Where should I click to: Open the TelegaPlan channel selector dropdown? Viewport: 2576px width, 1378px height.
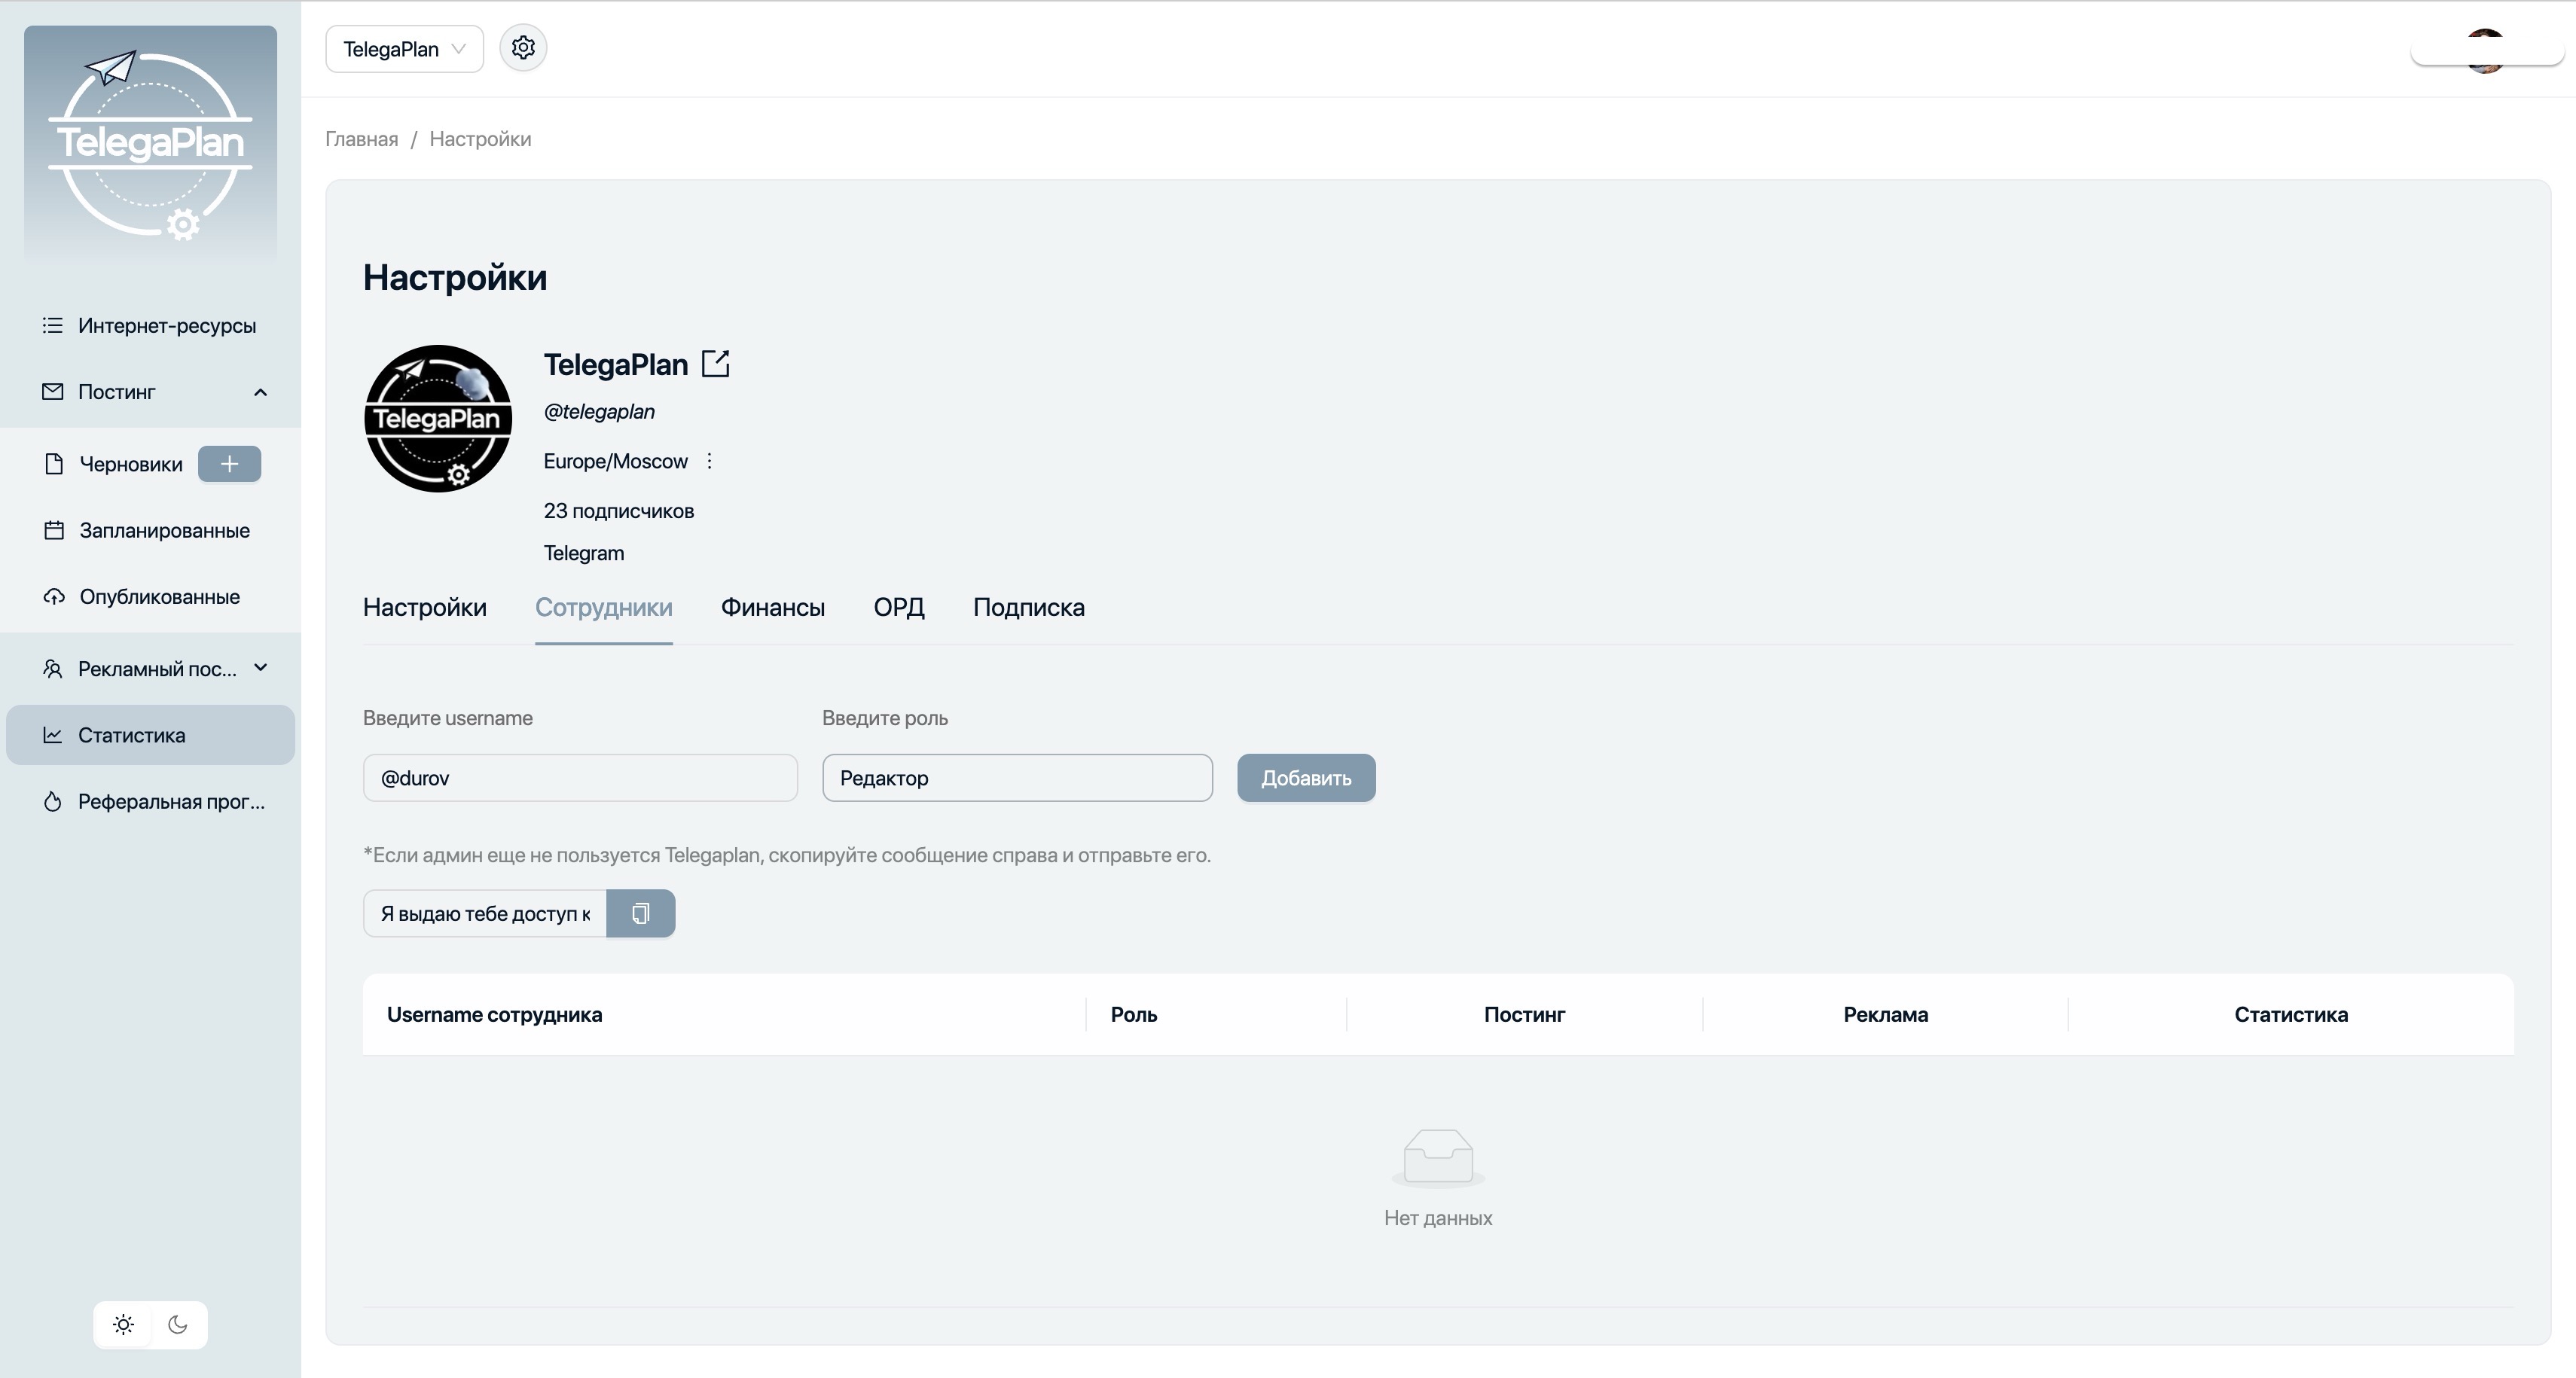(x=404, y=49)
